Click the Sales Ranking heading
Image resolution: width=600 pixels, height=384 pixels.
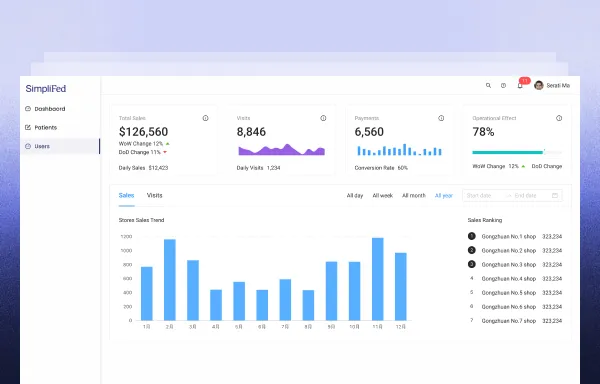pos(485,220)
